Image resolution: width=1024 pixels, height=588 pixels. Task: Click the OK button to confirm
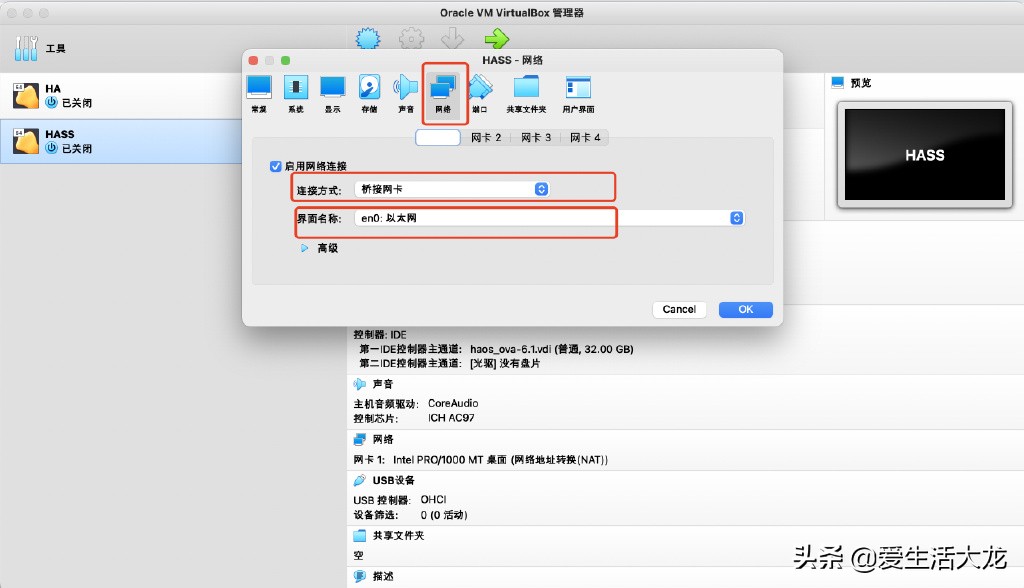(745, 310)
